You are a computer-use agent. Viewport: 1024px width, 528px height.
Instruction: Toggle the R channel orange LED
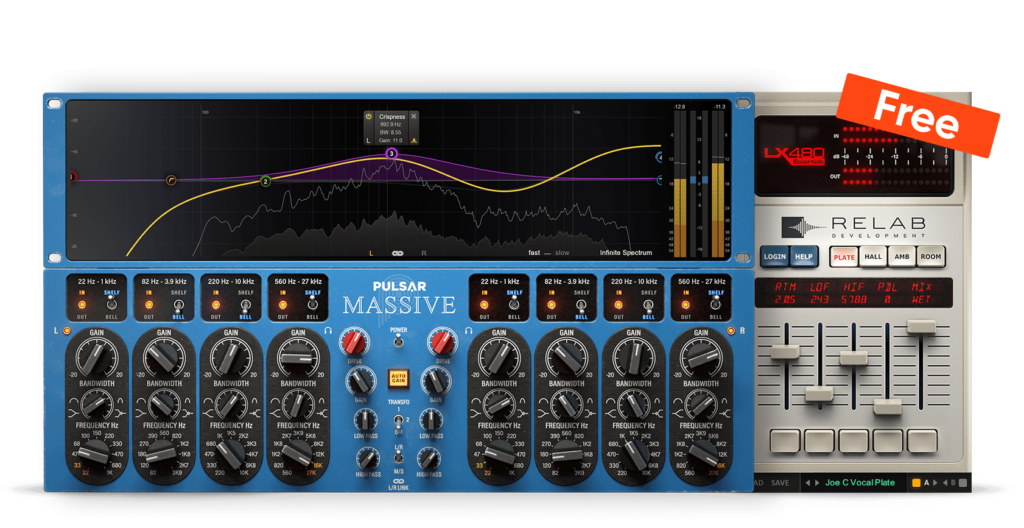click(x=731, y=331)
